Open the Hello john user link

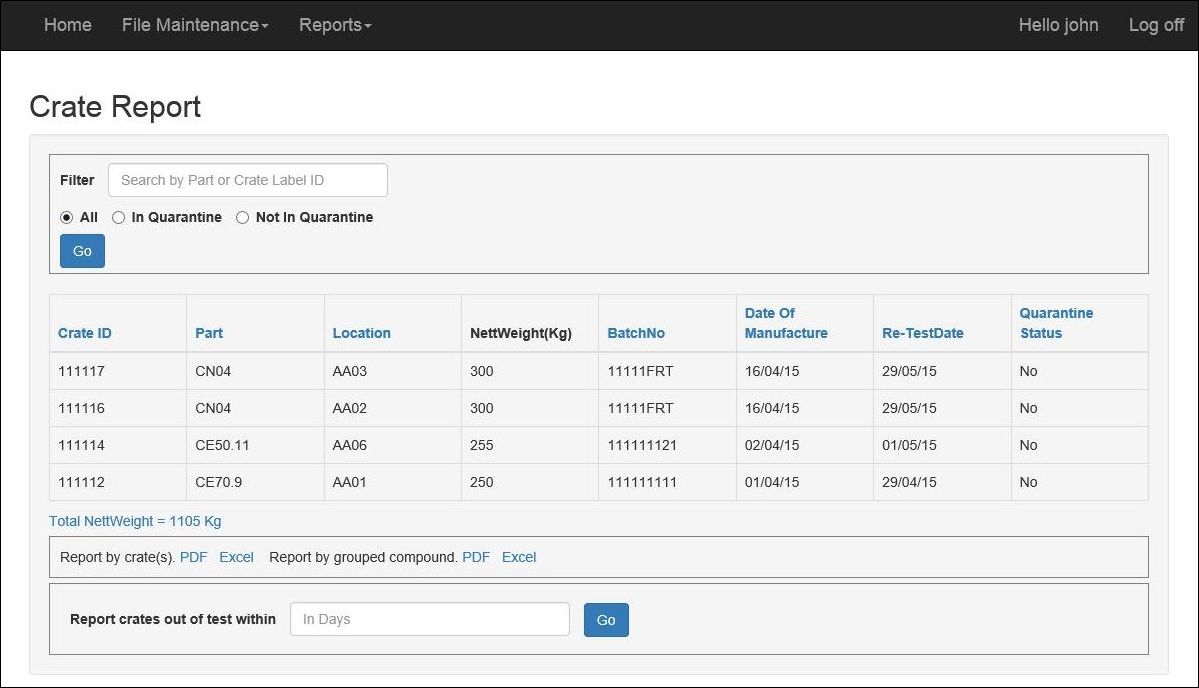click(x=1058, y=25)
